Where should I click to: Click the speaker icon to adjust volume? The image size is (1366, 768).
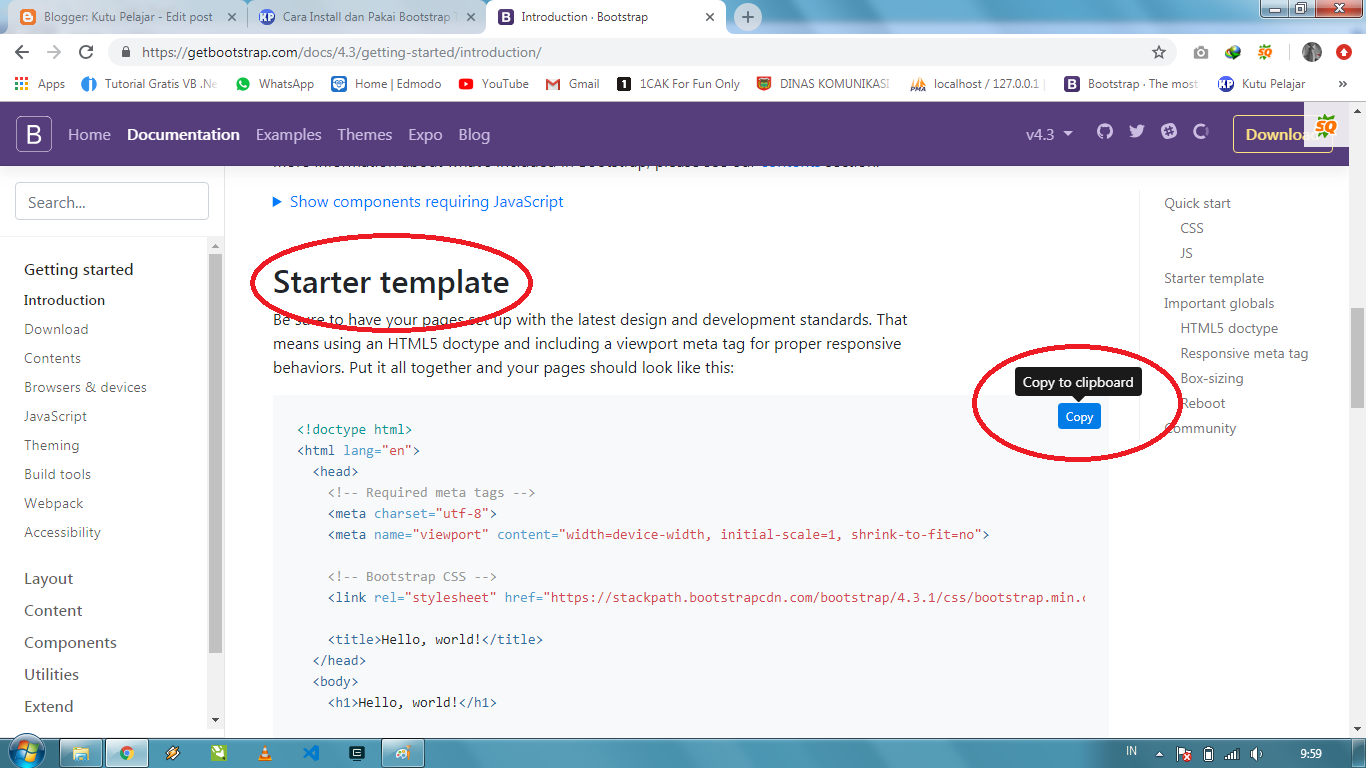click(x=1256, y=752)
